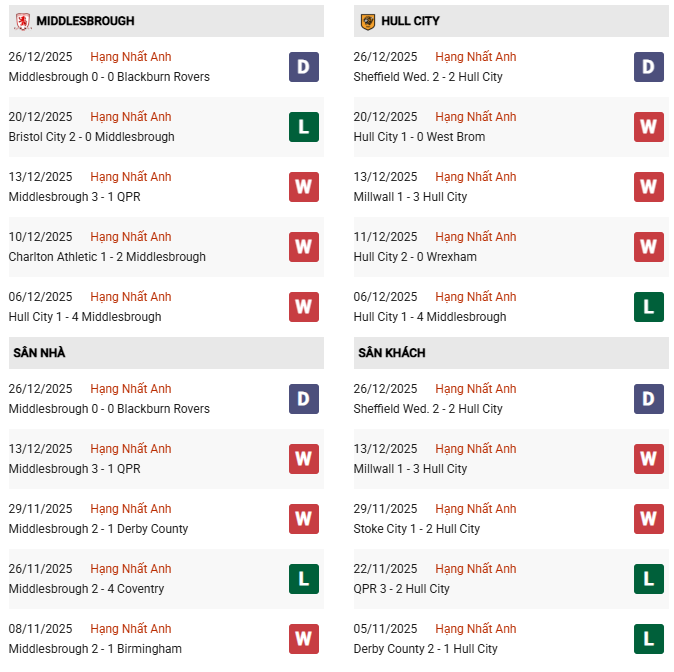674x672 pixels.
Task: Click loss badge for QPR 3-2 Hull City
Action: 648,579
